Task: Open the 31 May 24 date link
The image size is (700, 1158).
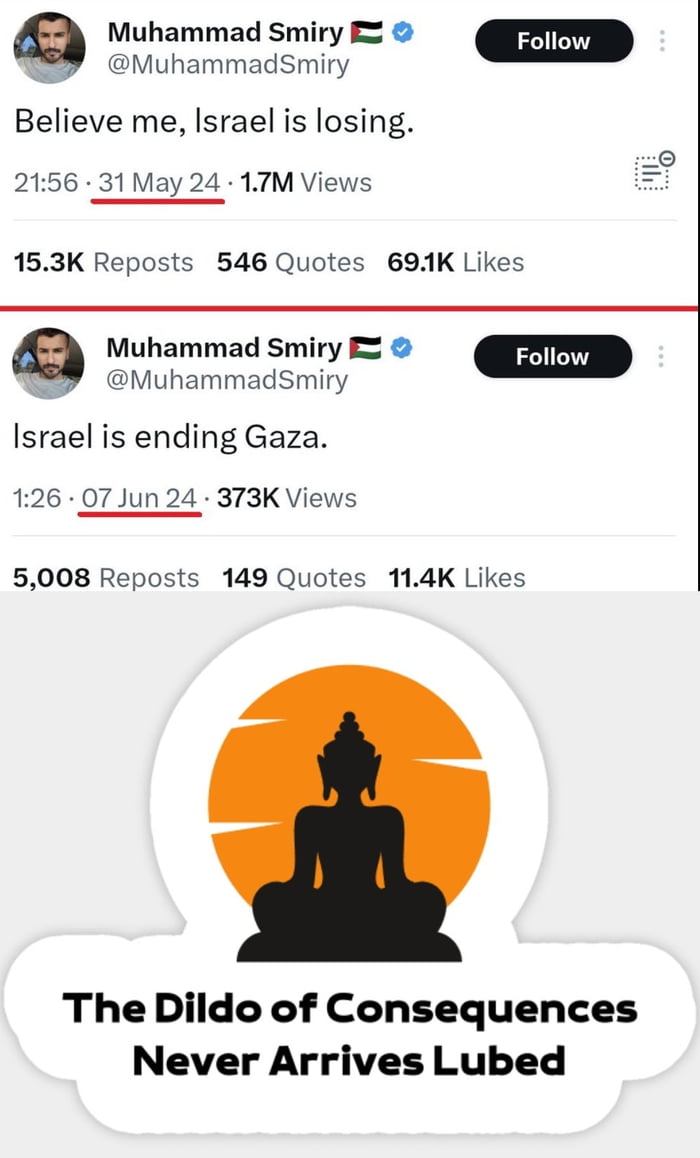Action: [160, 183]
